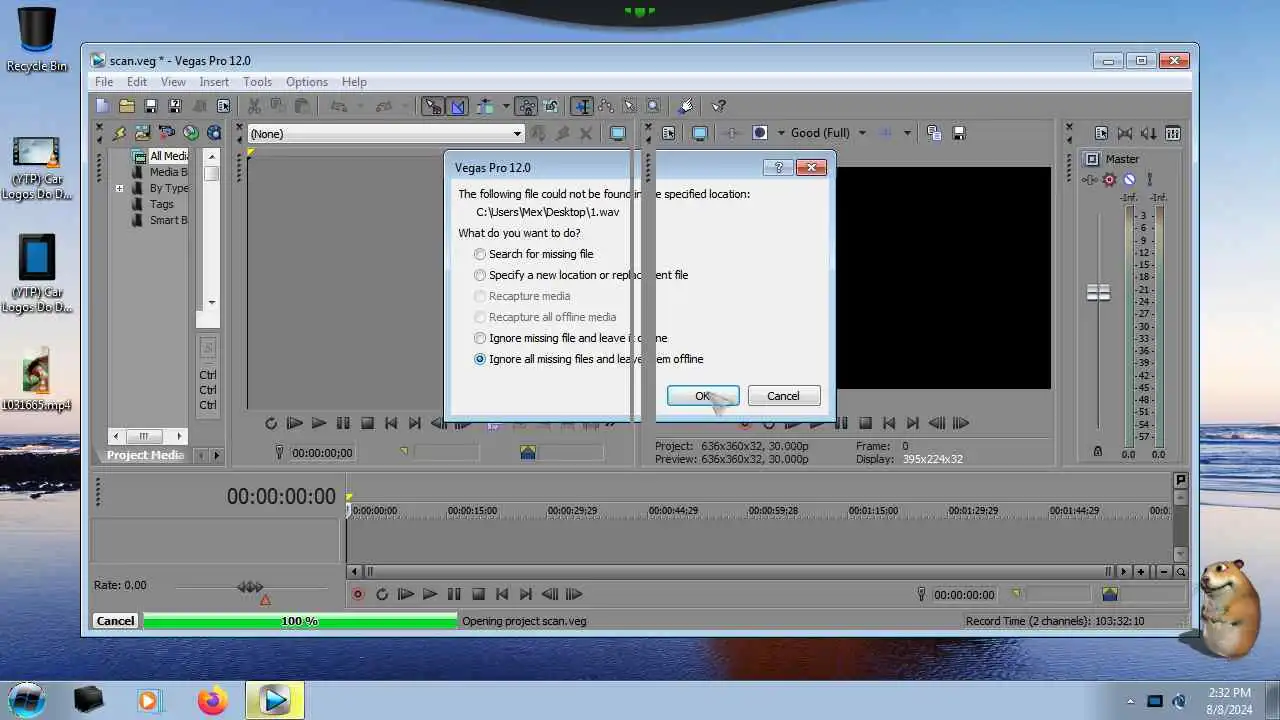Toggle Master mute circle-slash icon
The height and width of the screenshot is (720, 1280).
[1129, 180]
